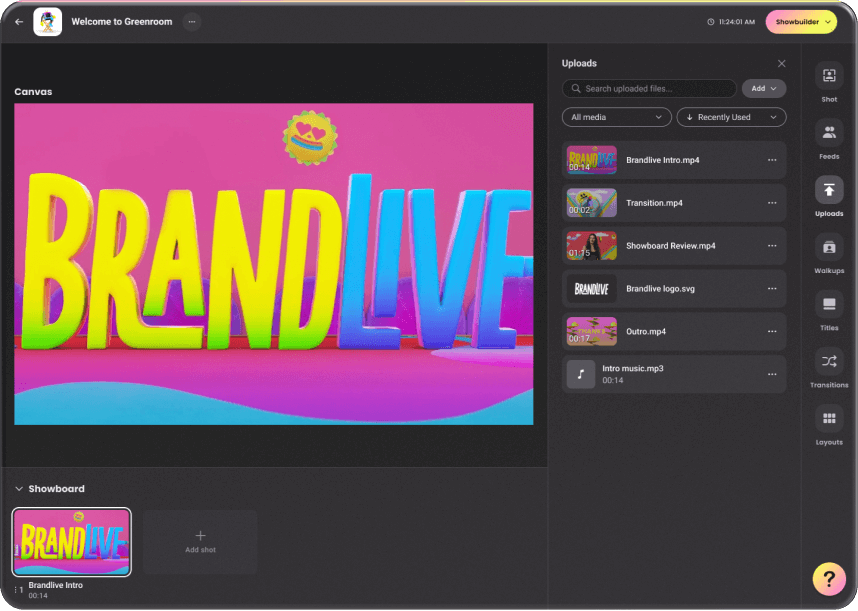Open the options menu beside Welcome to Greenroom
Viewport: 858px width, 611px height.
click(192, 22)
